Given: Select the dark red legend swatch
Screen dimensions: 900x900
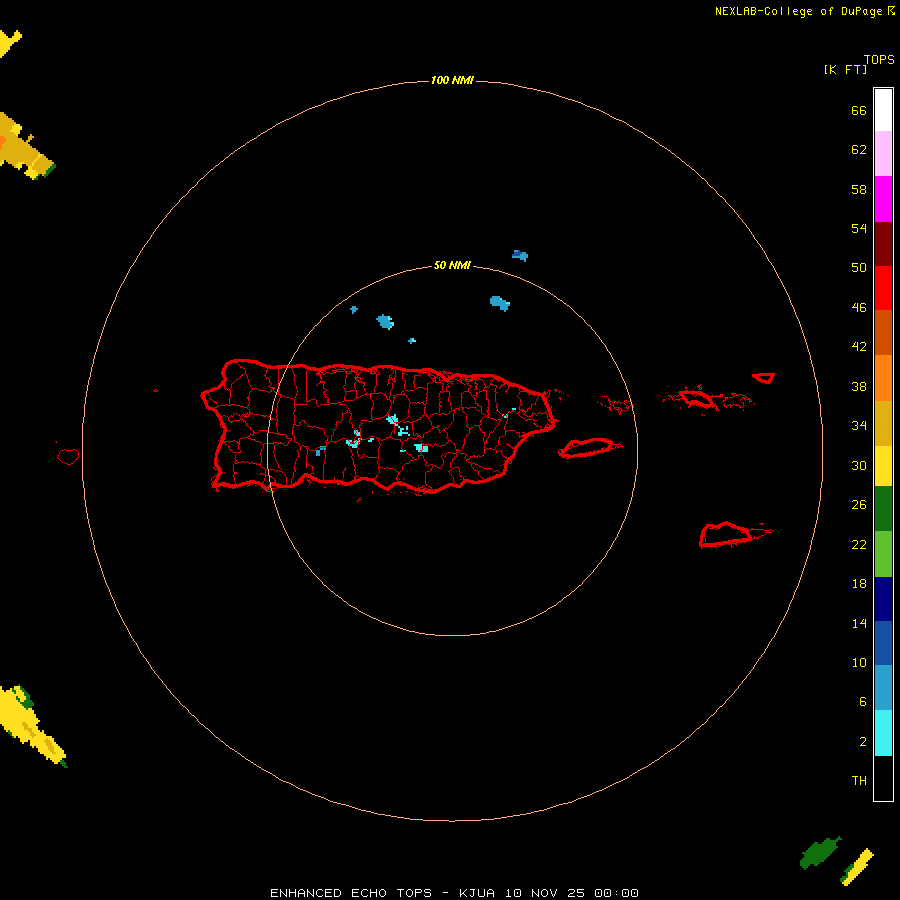Looking at the screenshot, I should tap(883, 244).
